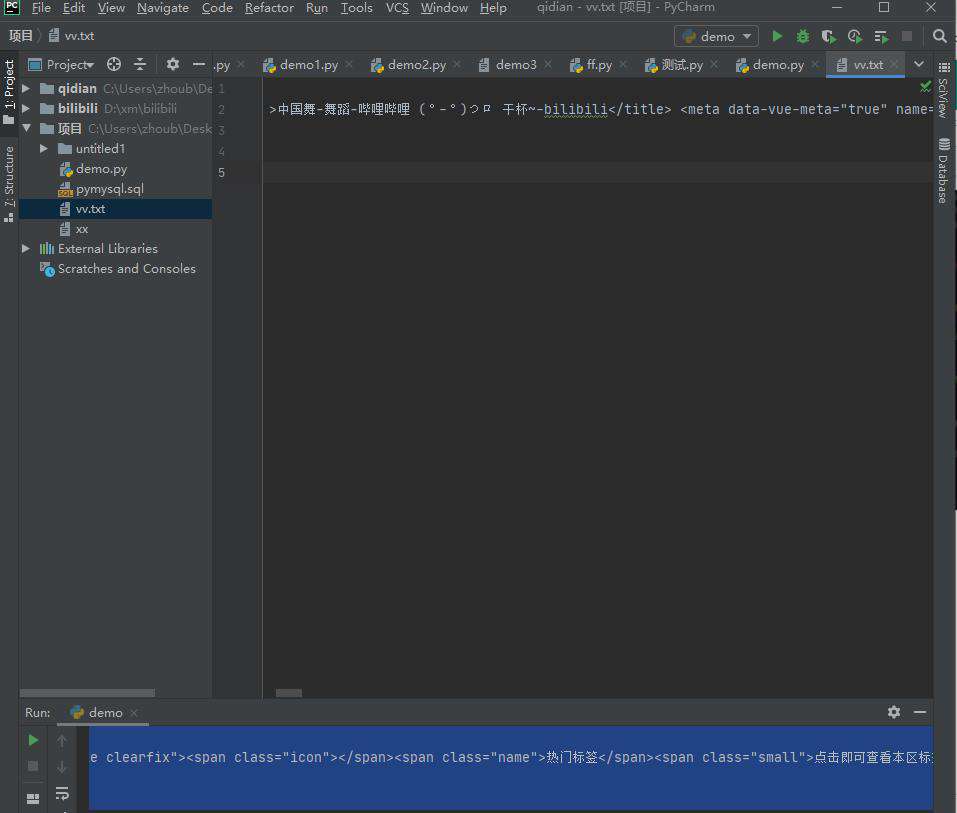Image resolution: width=957 pixels, height=813 pixels.
Task: Rerun demo in Run panel
Action: [34, 740]
